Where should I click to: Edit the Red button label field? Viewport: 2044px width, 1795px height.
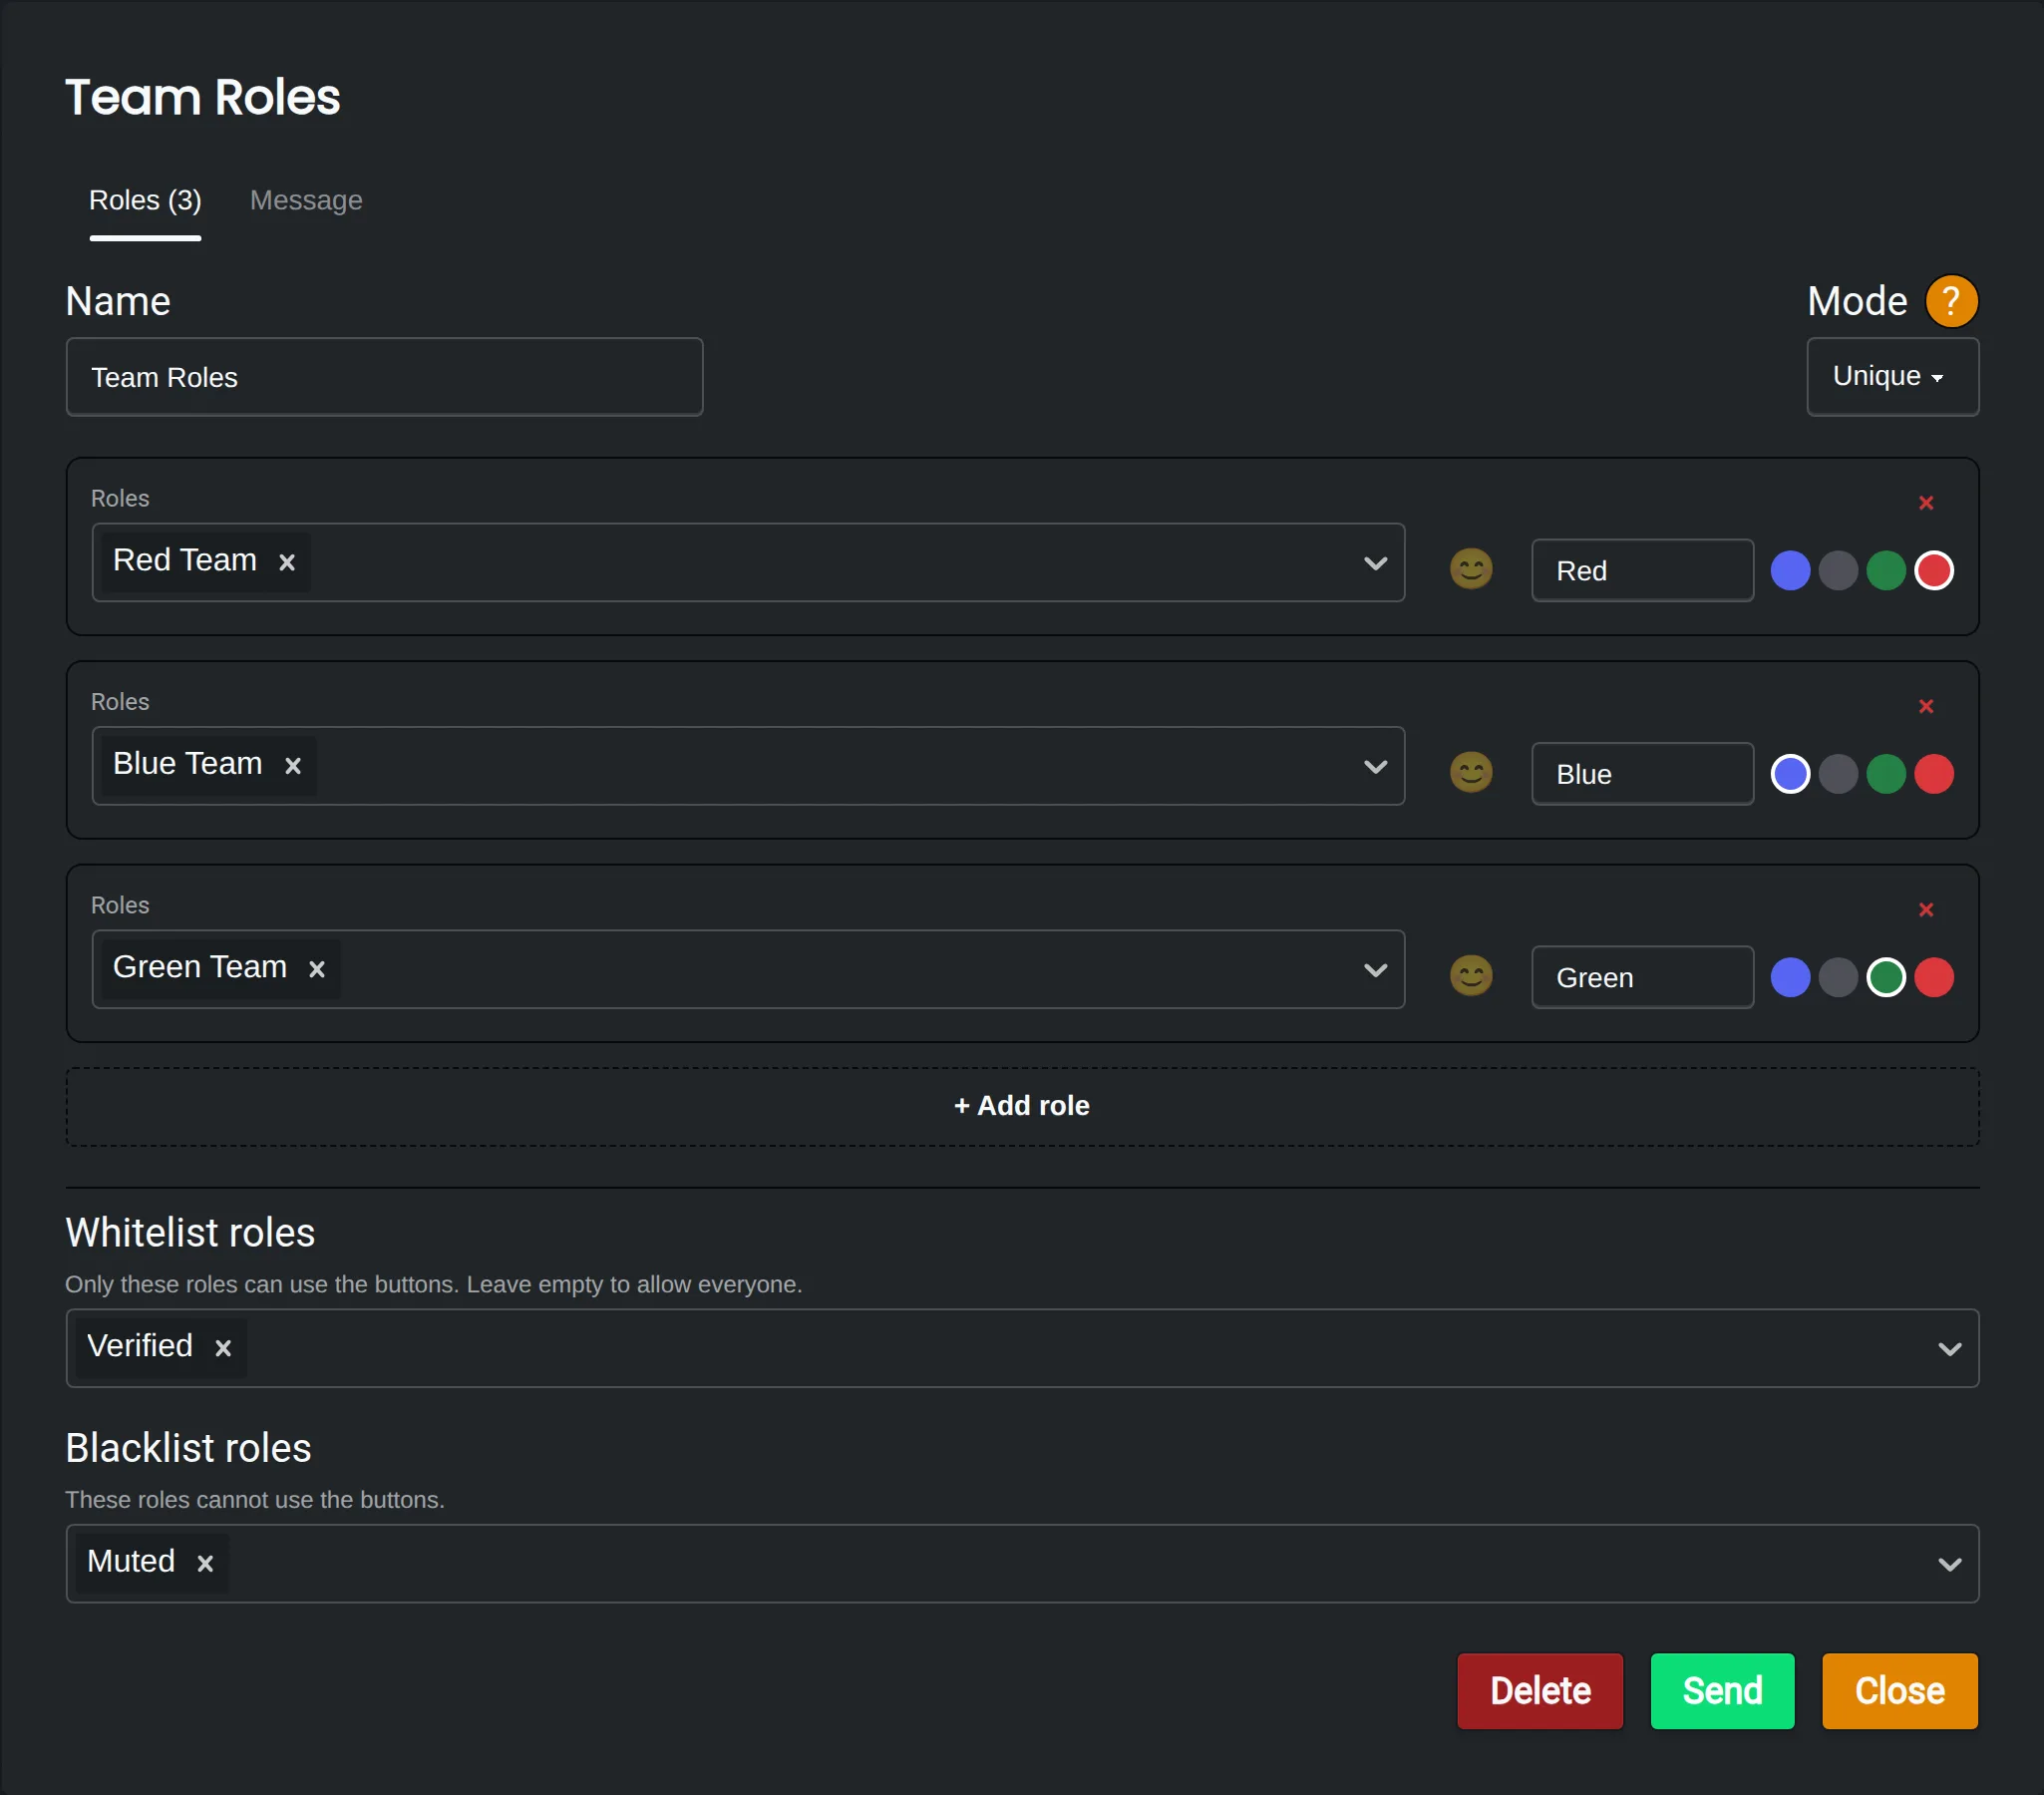click(x=1642, y=570)
